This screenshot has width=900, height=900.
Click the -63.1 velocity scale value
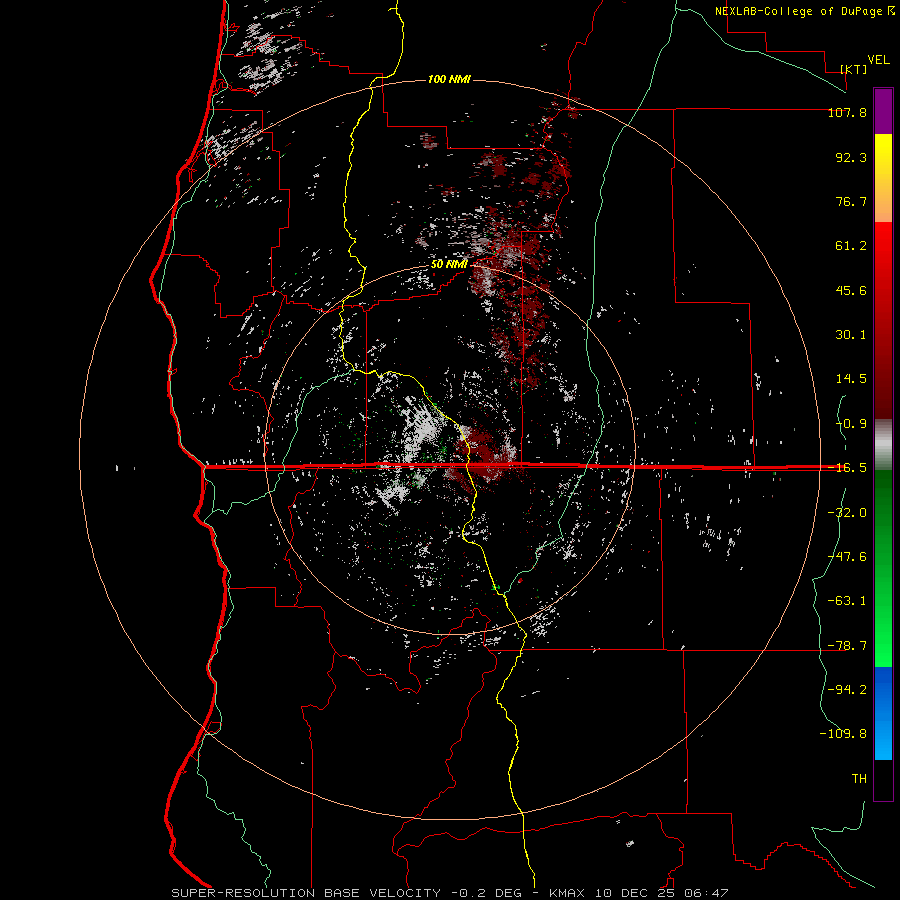847,601
